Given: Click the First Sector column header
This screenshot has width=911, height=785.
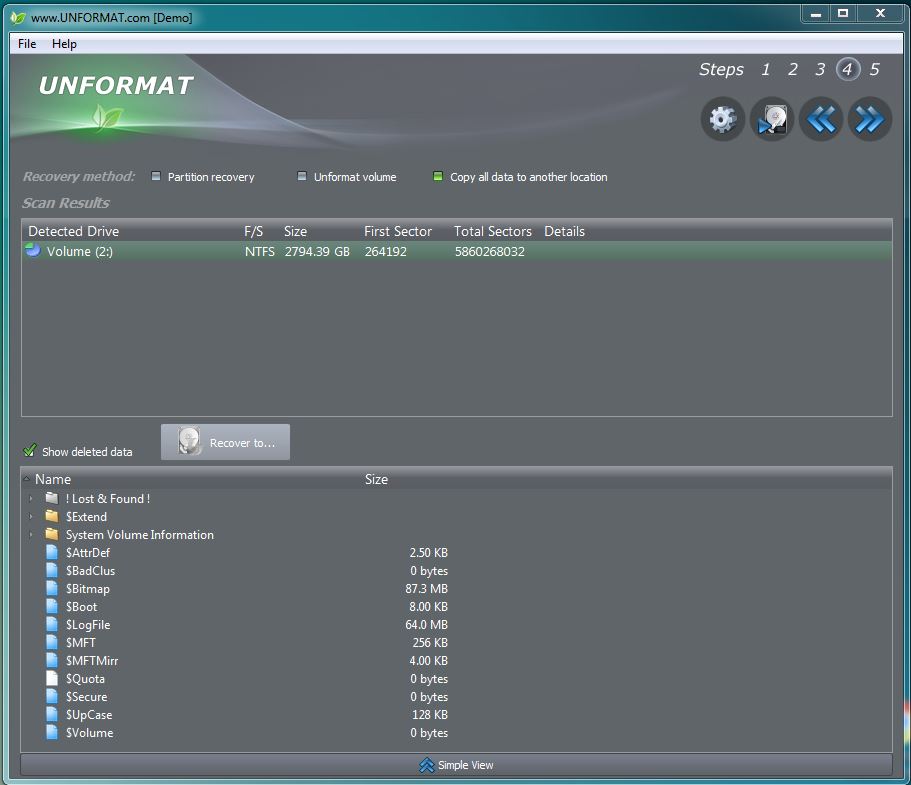Looking at the screenshot, I should 398,231.
